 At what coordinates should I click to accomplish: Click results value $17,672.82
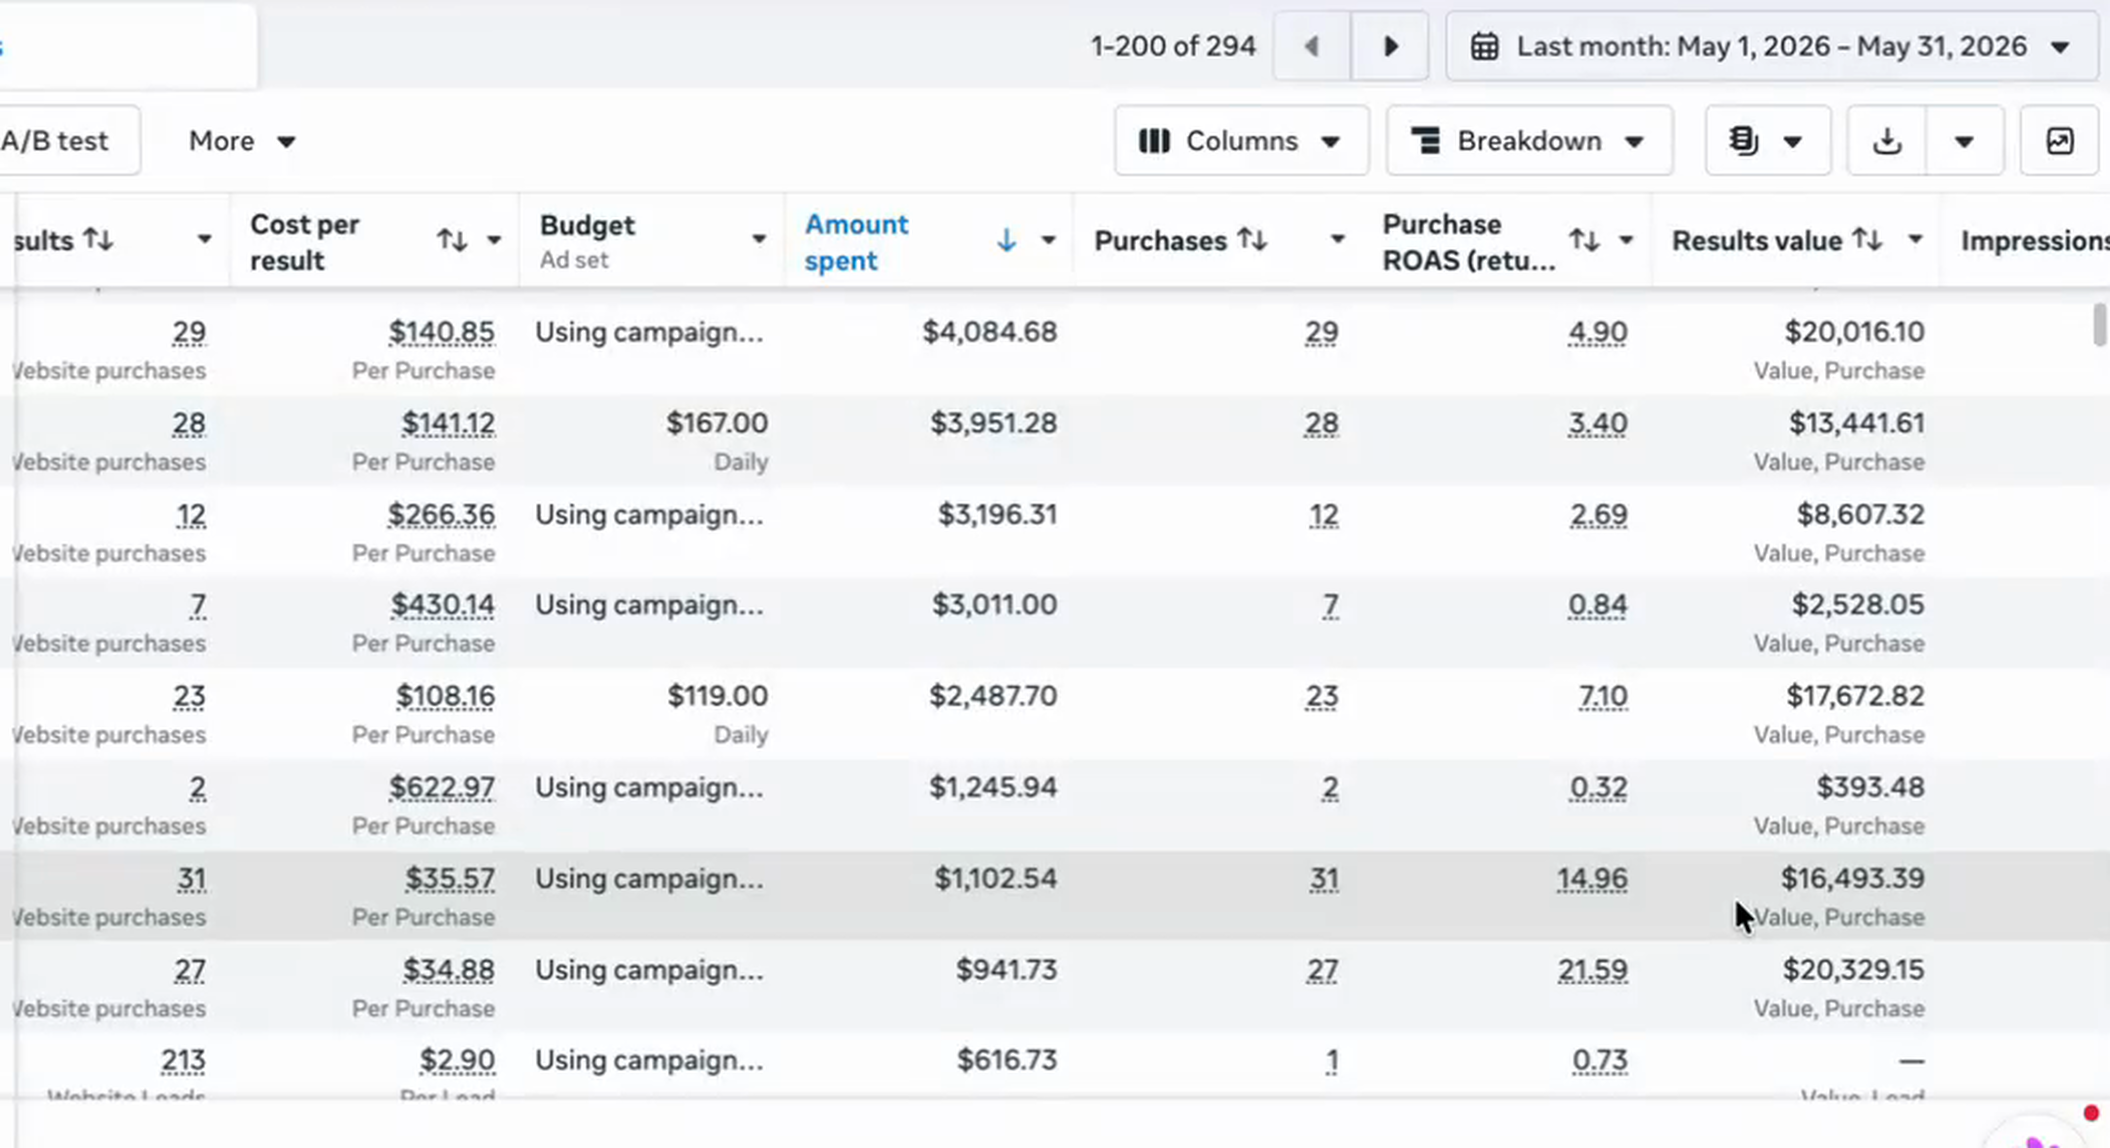1855,696
